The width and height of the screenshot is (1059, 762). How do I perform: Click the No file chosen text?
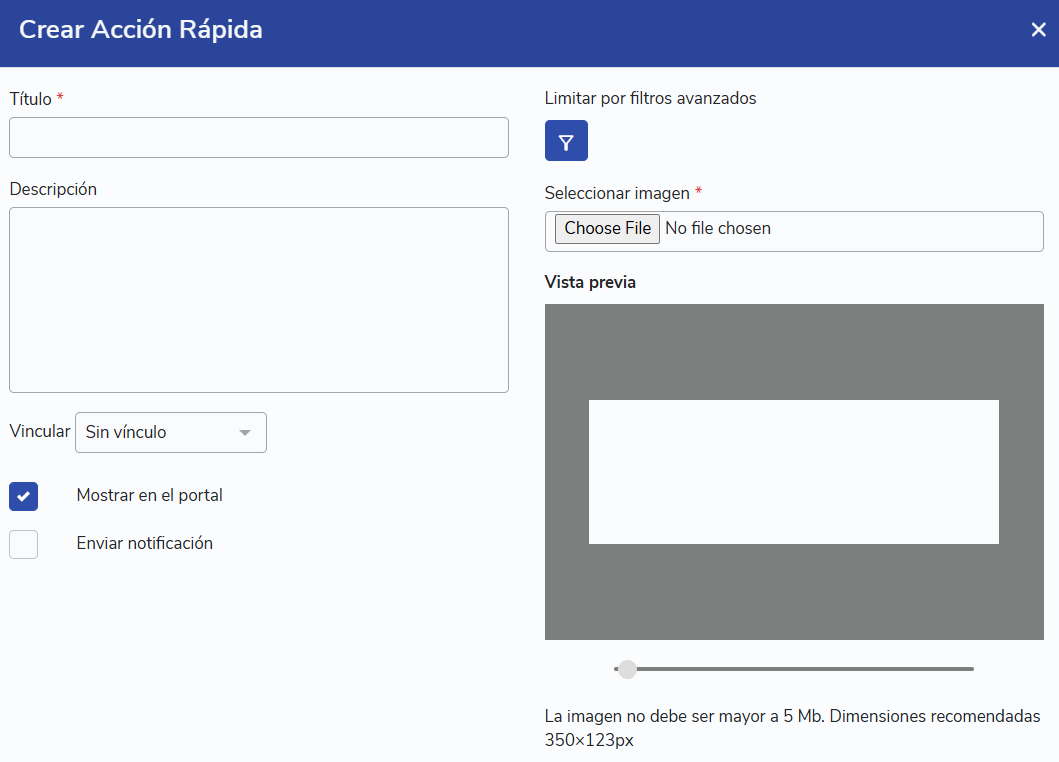tap(717, 229)
